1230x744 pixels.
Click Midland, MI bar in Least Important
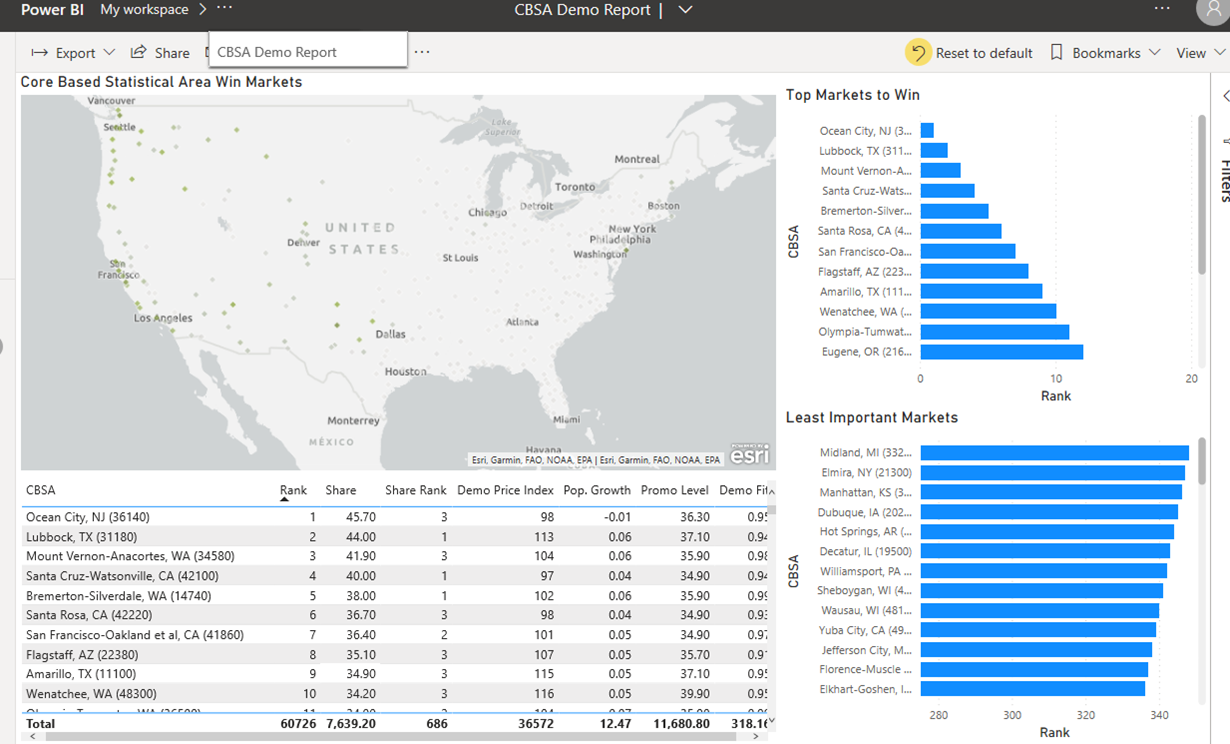pyautogui.click(x=1055, y=453)
